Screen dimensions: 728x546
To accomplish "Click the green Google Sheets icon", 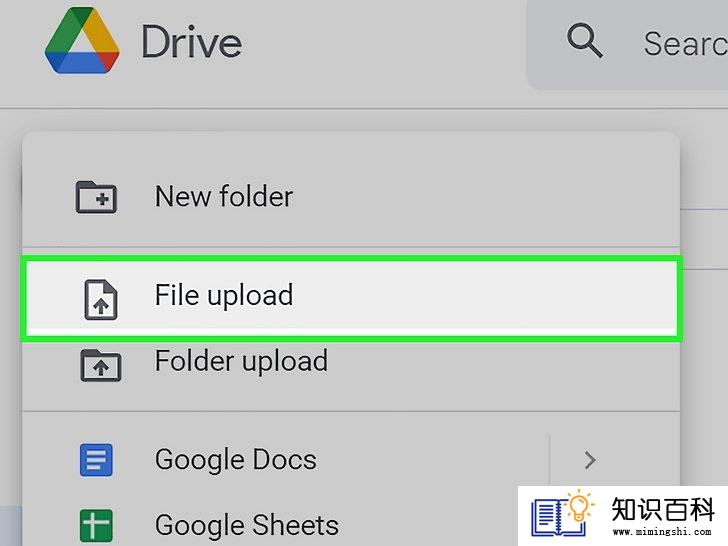I will (x=96, y=526).
